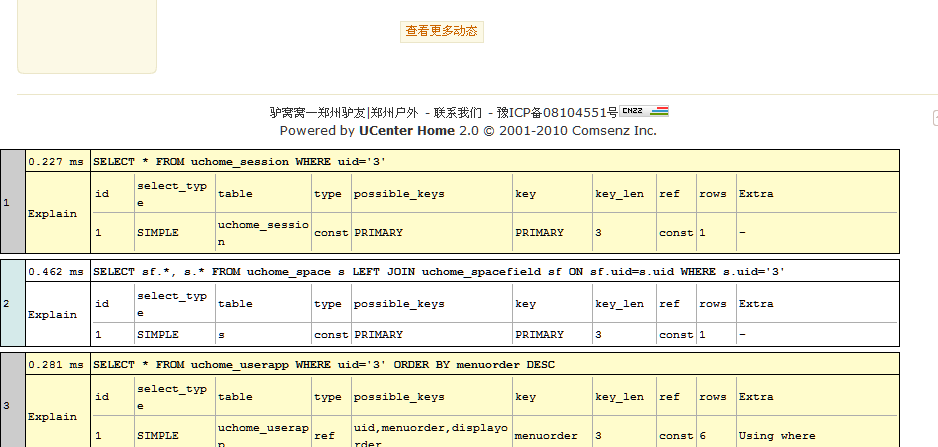Image resolution: width=938 pixels, height=447 pixels.
Task: Click const type value in query 1
Action: tap(331, 233)
